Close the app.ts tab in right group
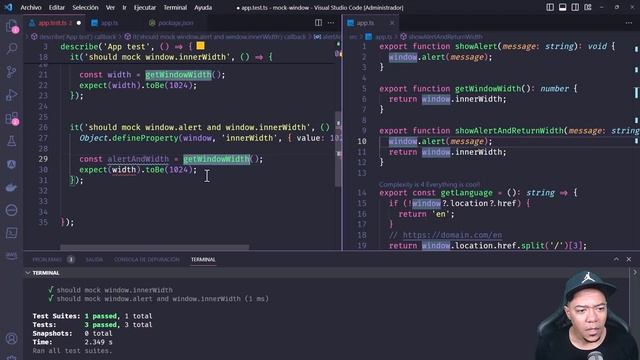This screenshot has height=360, width=640. tap(392, 23)
